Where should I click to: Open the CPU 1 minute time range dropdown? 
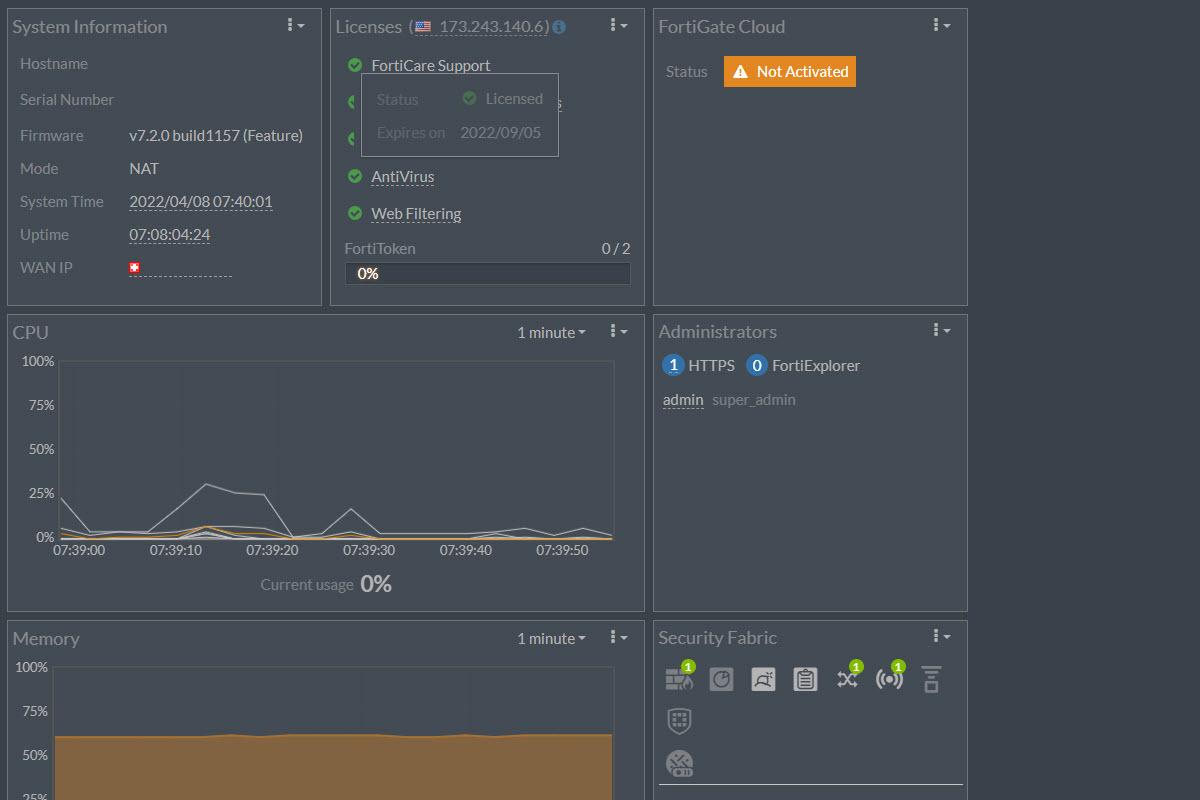pos(551,332)
